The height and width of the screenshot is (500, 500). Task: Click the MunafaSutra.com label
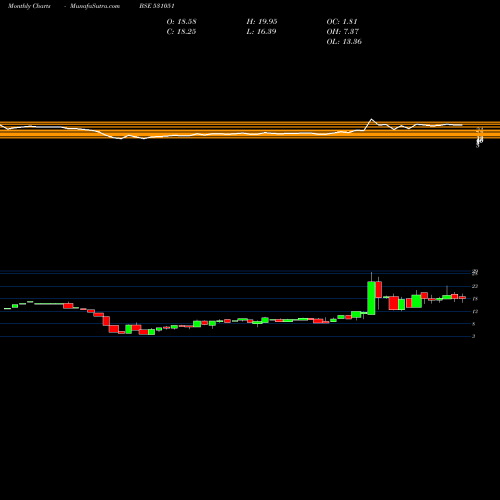(95, 6)
